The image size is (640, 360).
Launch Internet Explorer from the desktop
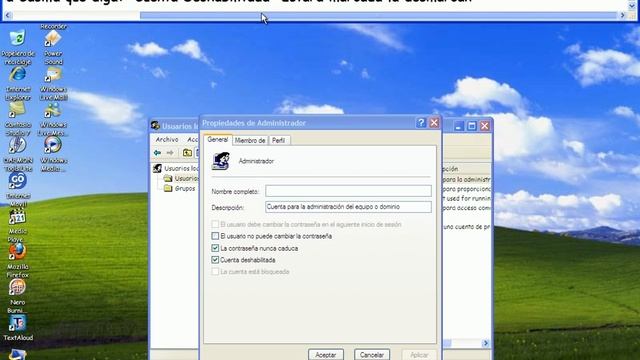(x=18, y=74)
